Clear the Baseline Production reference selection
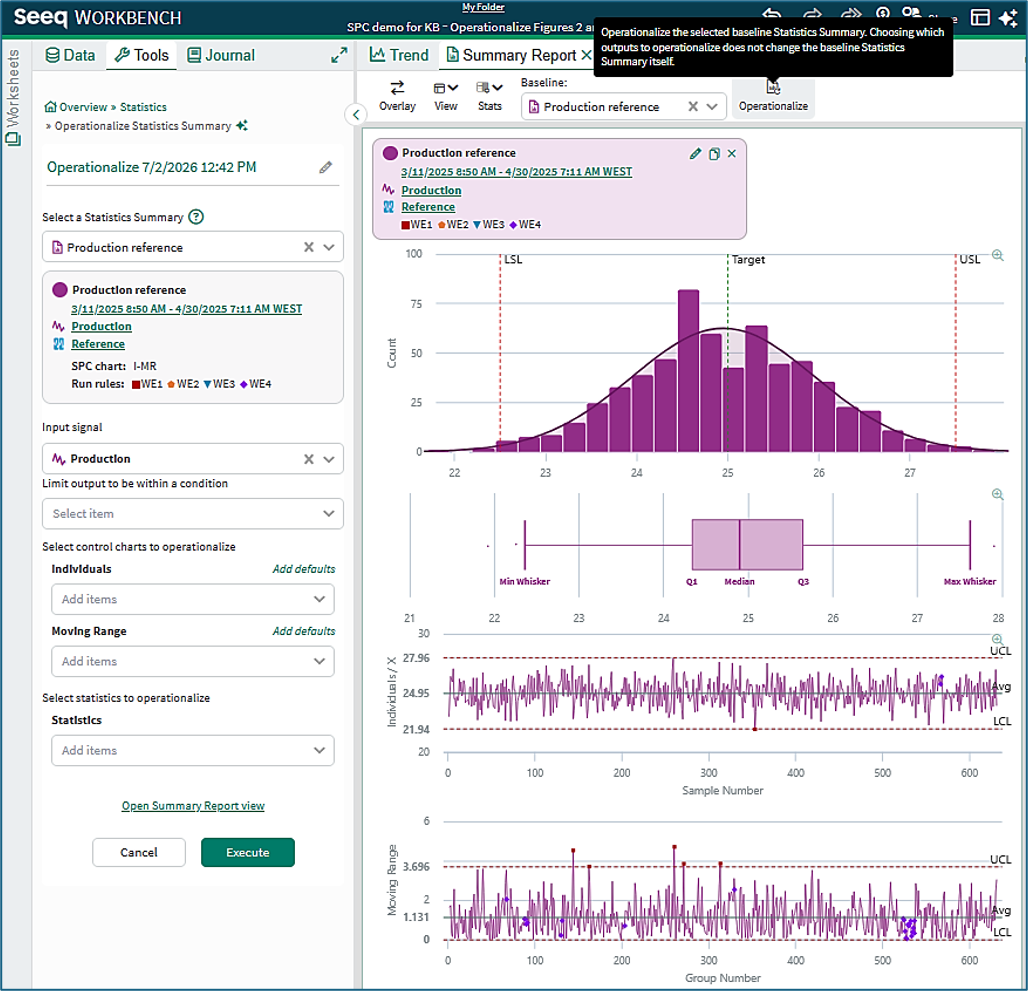This screenshot has width=1028, height=991. [692, 106]
